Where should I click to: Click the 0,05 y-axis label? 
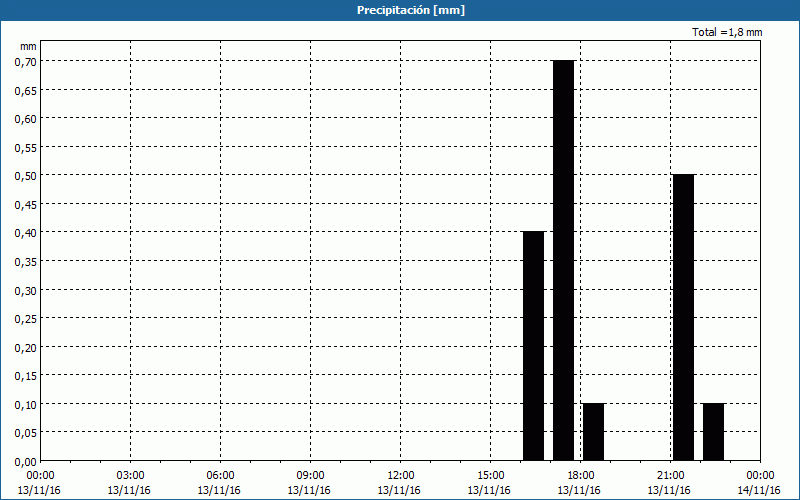(25, 433)
